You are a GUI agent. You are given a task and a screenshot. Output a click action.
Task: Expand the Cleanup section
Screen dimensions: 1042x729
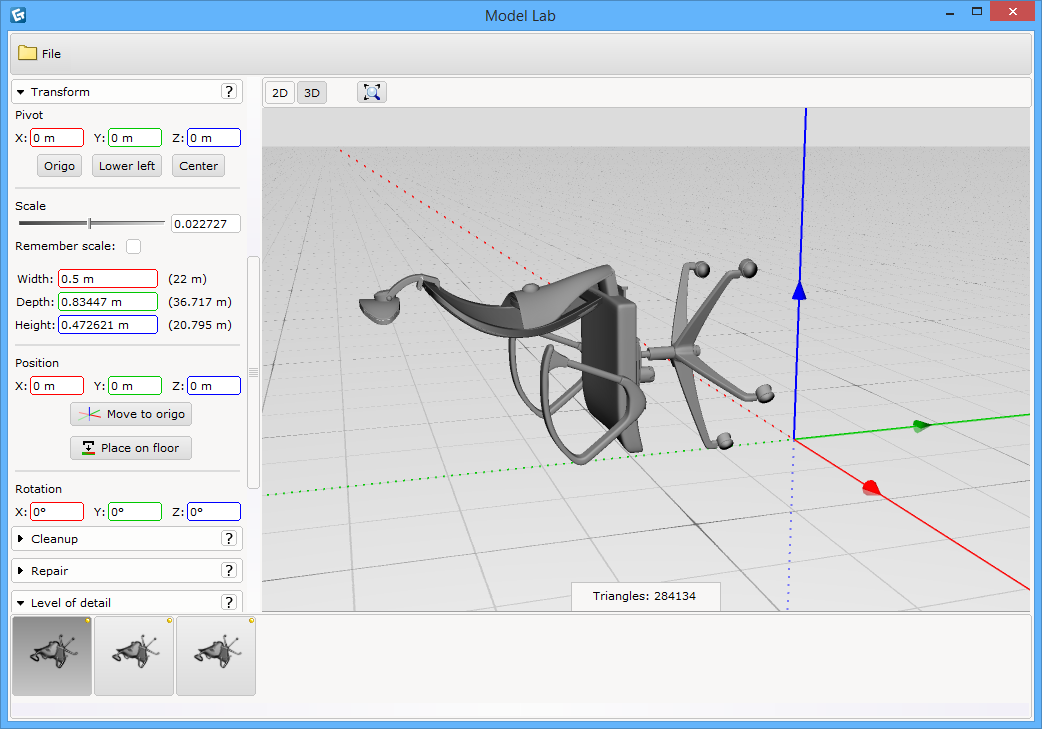(x=21, y=539)
